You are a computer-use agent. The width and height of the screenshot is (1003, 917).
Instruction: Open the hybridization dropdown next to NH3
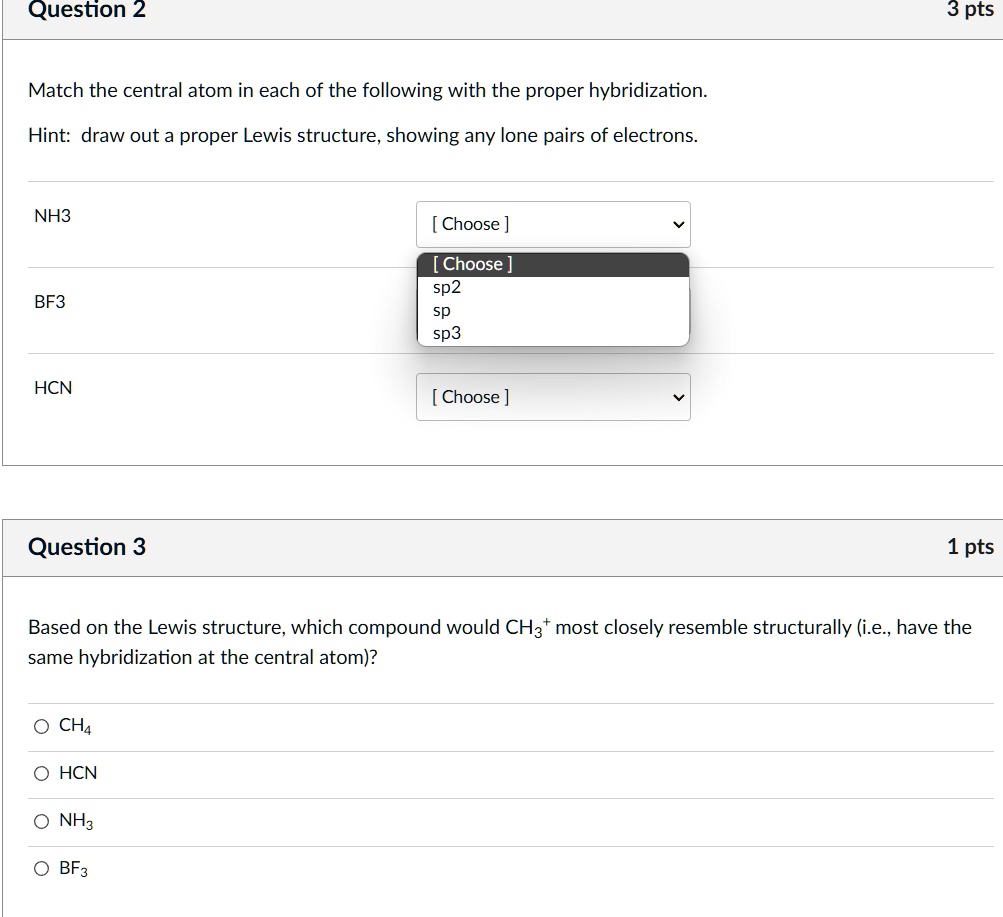pos(553,224)
